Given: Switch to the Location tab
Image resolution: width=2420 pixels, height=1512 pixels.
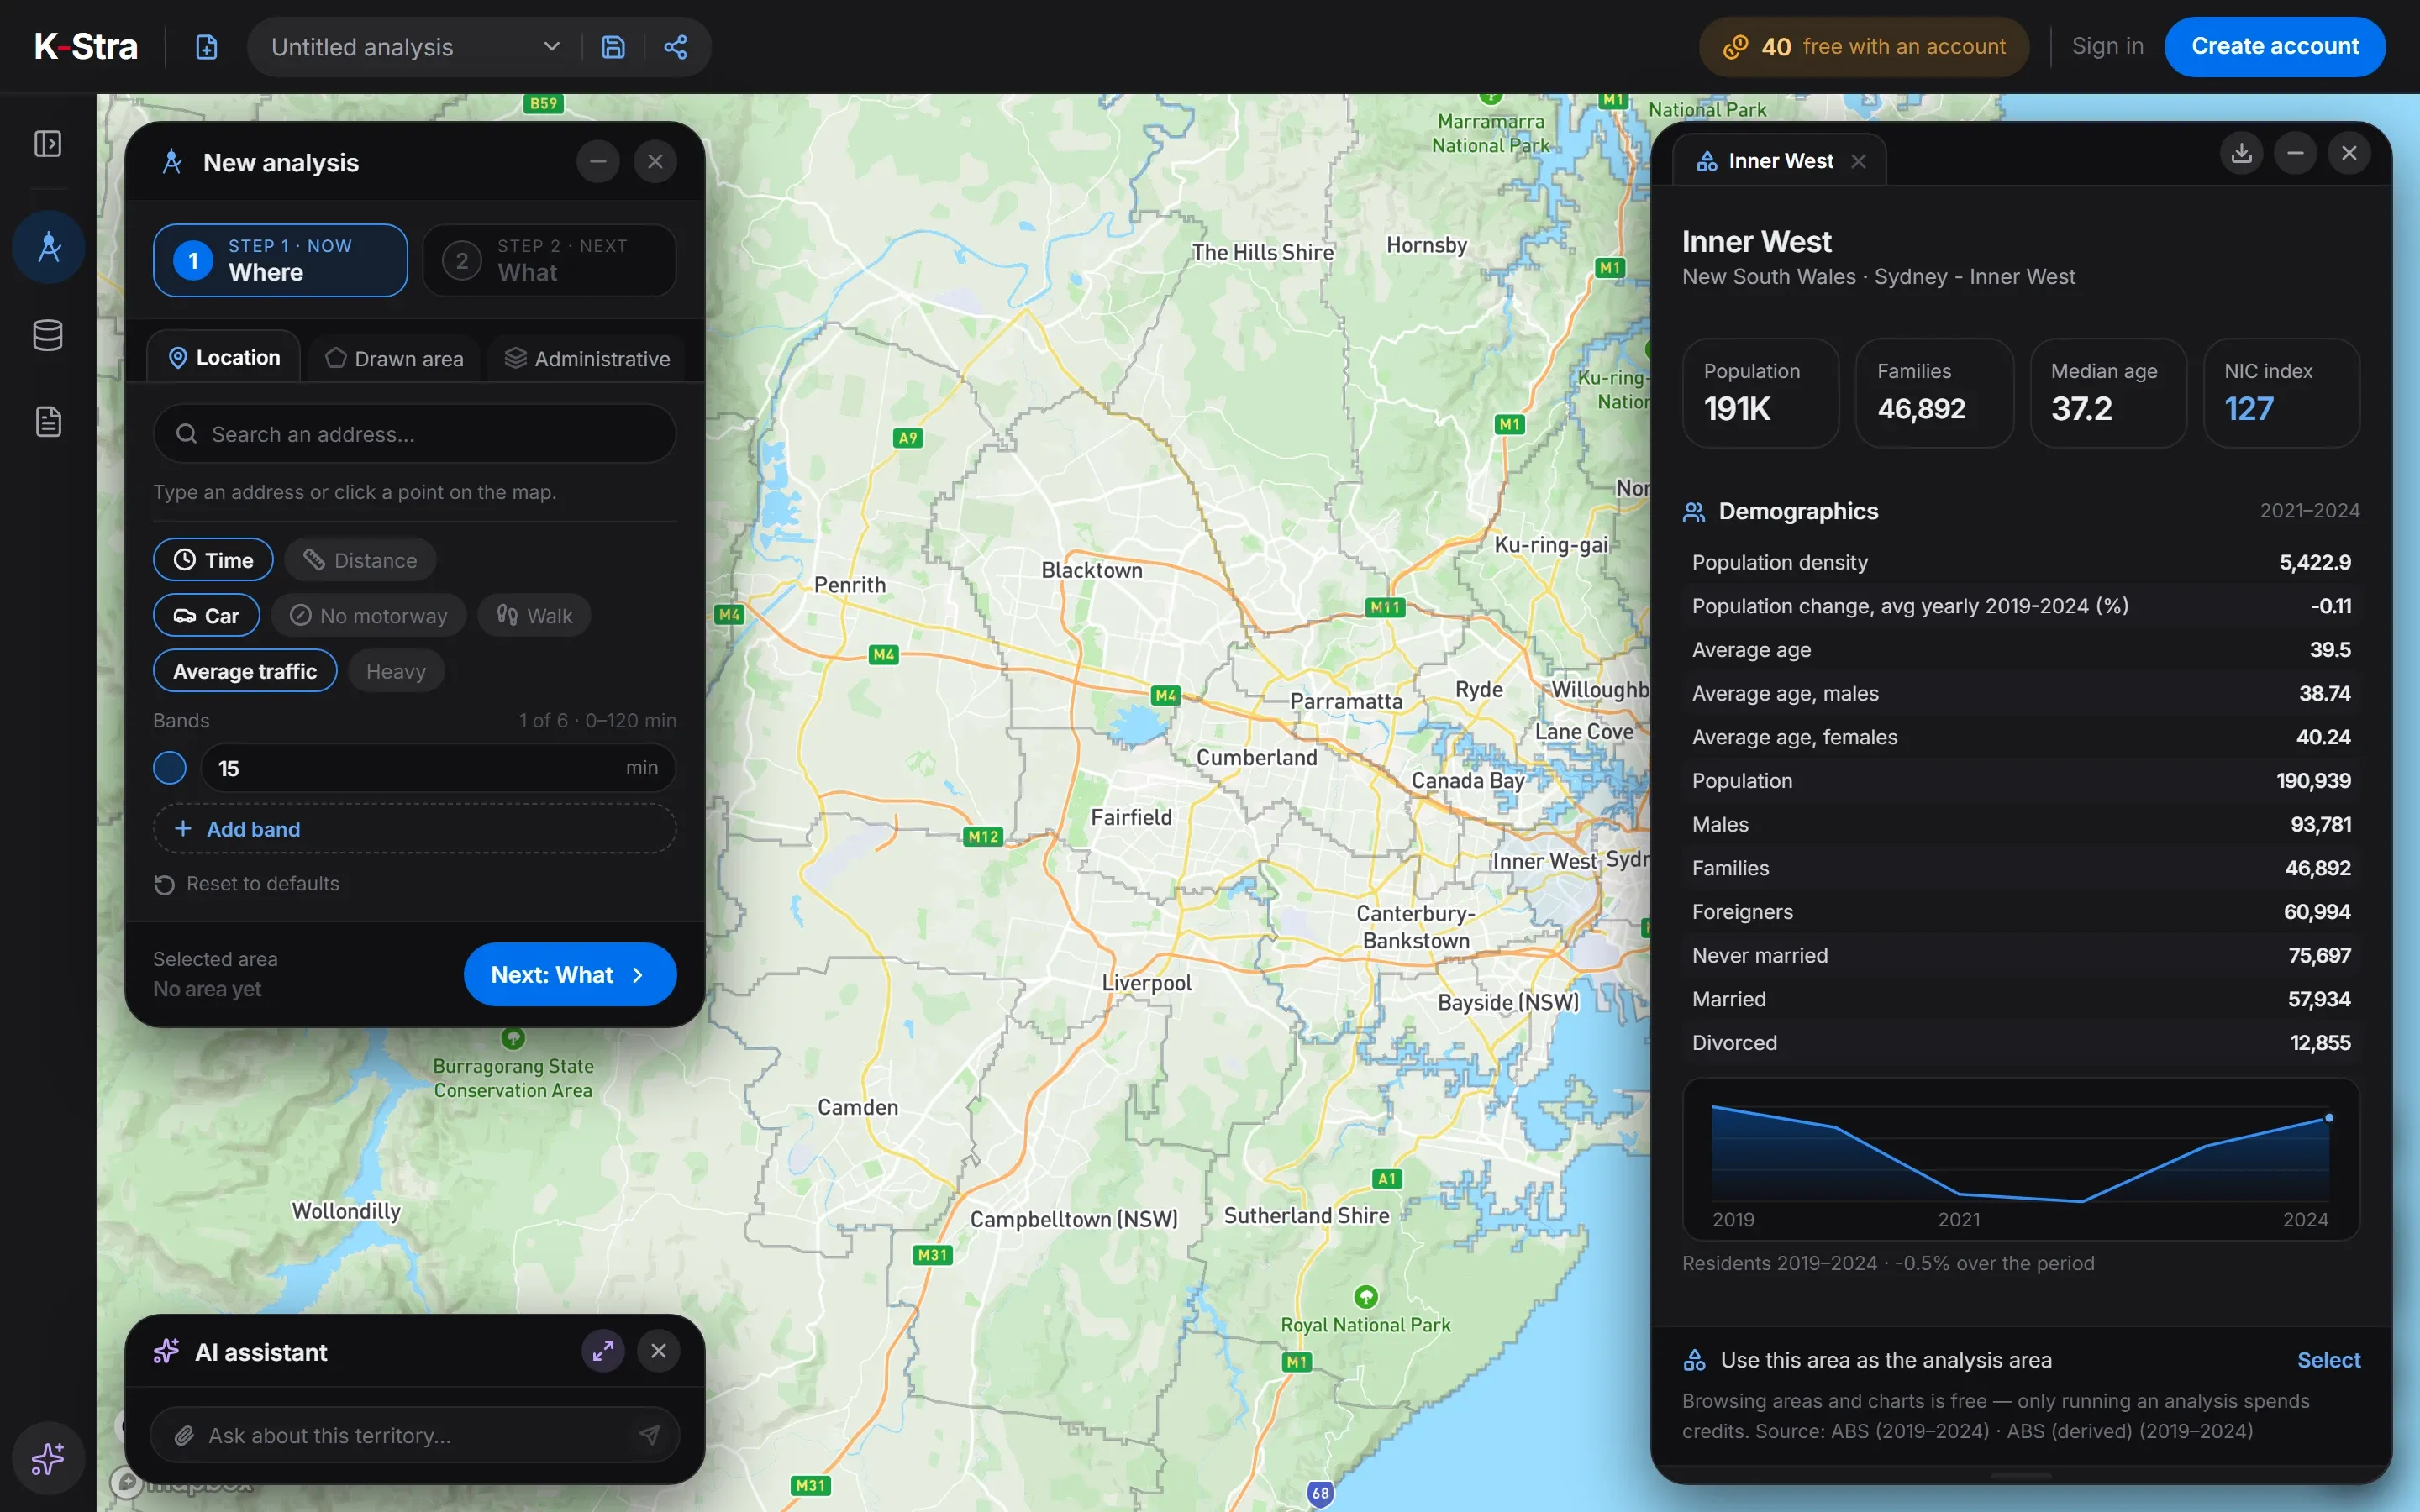Looking at the screenshot, I should pos(224,358).
